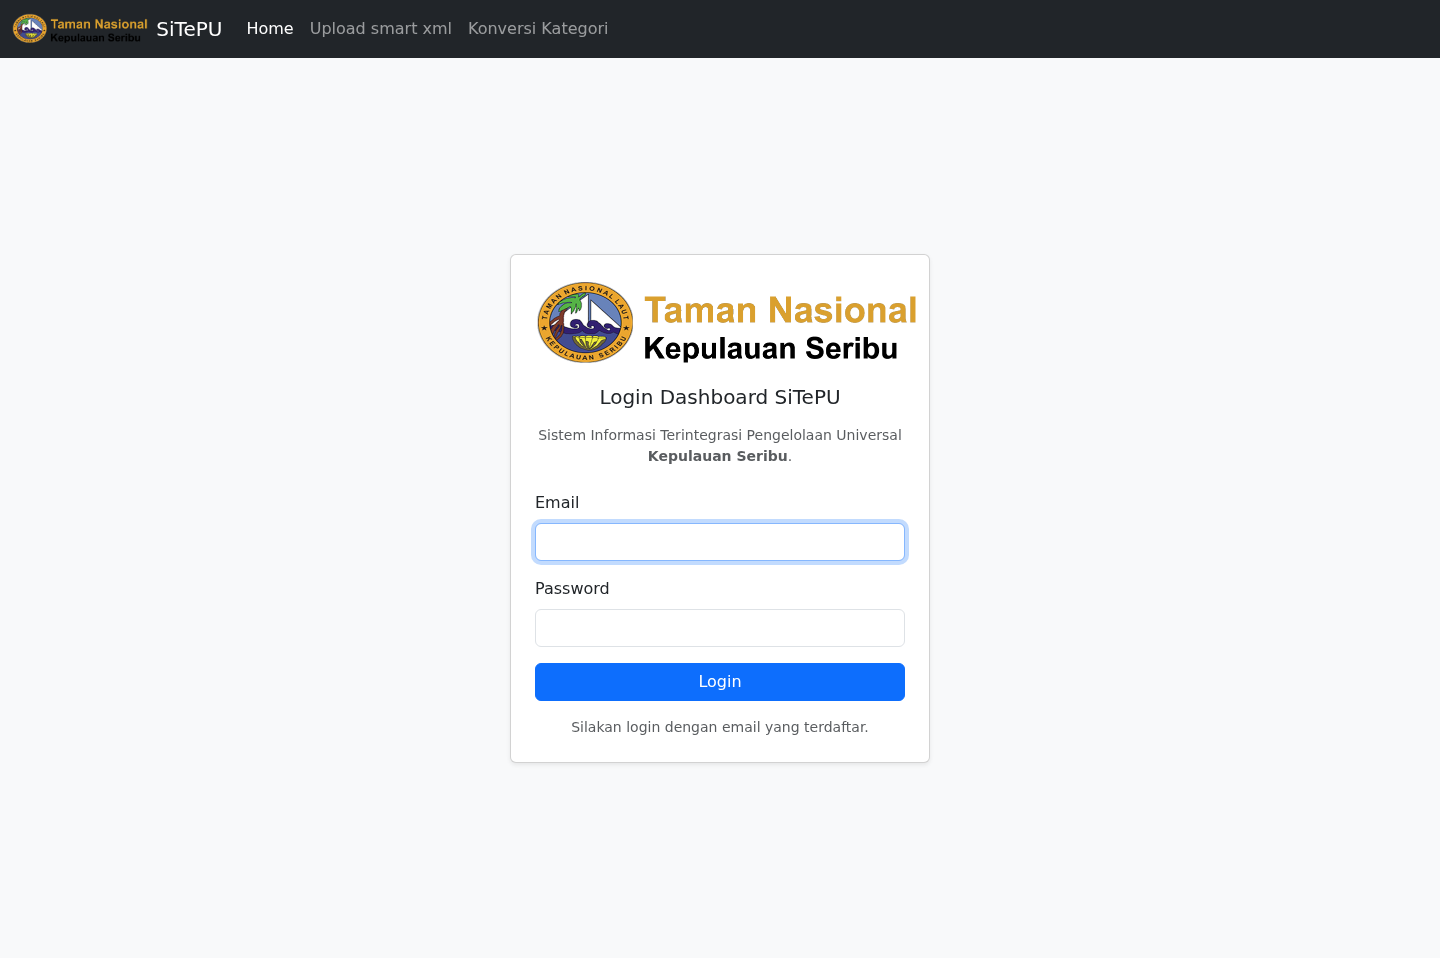Click the bold Kepulauan Seribu text
The height and width of the screenshot is (958, 1440).
coord(718,456)
